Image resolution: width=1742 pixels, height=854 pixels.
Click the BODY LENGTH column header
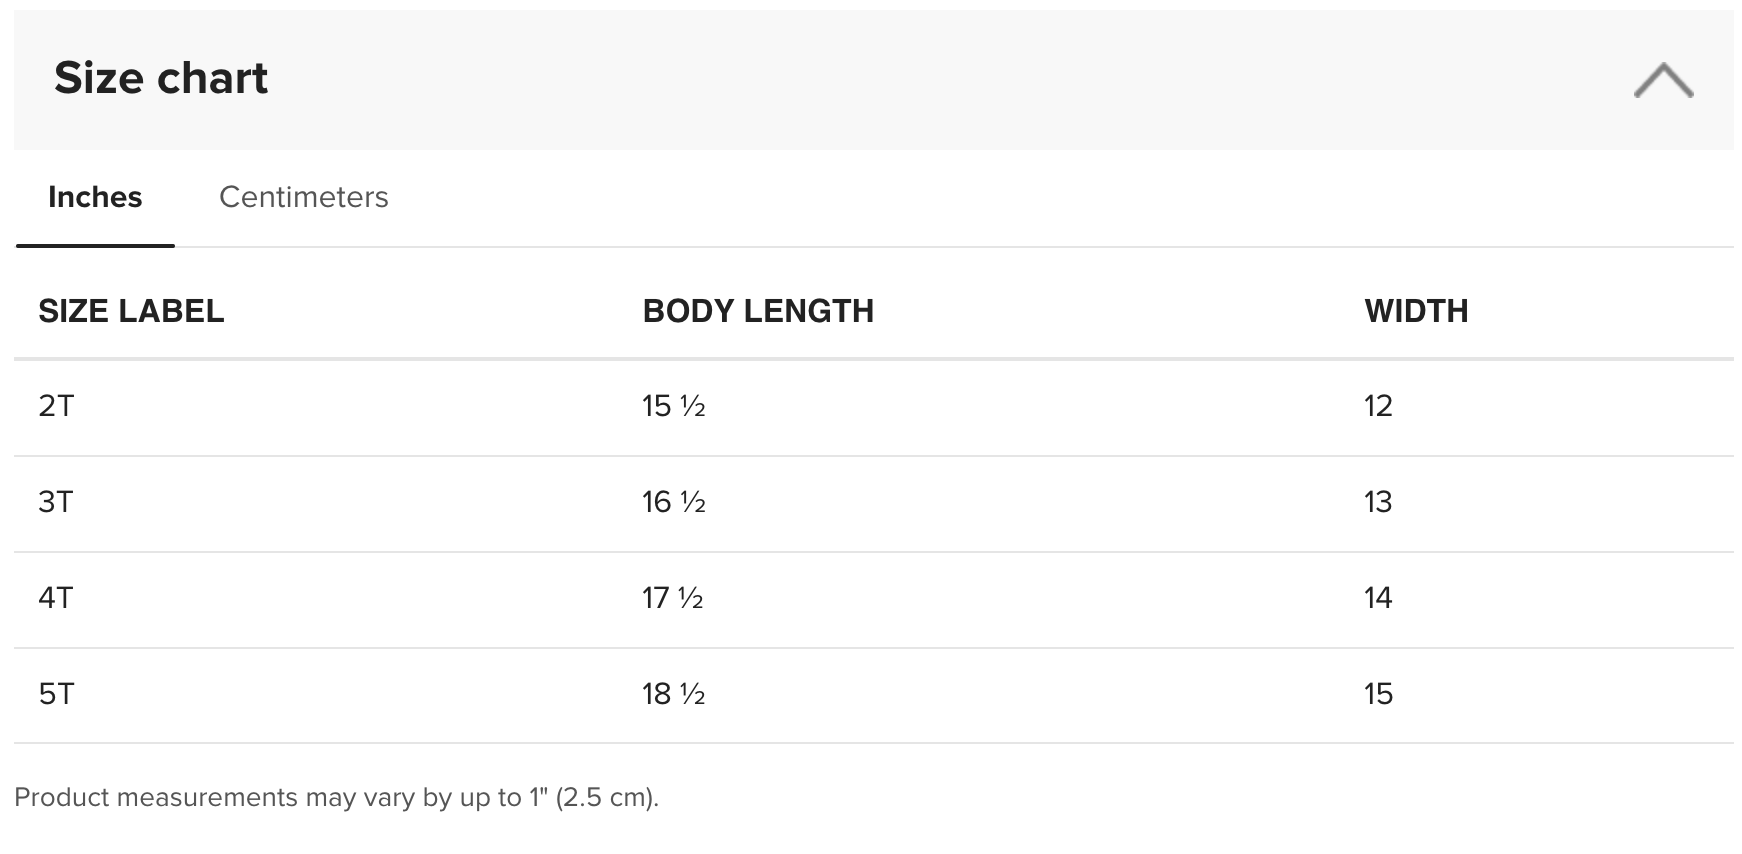point(758,311)
